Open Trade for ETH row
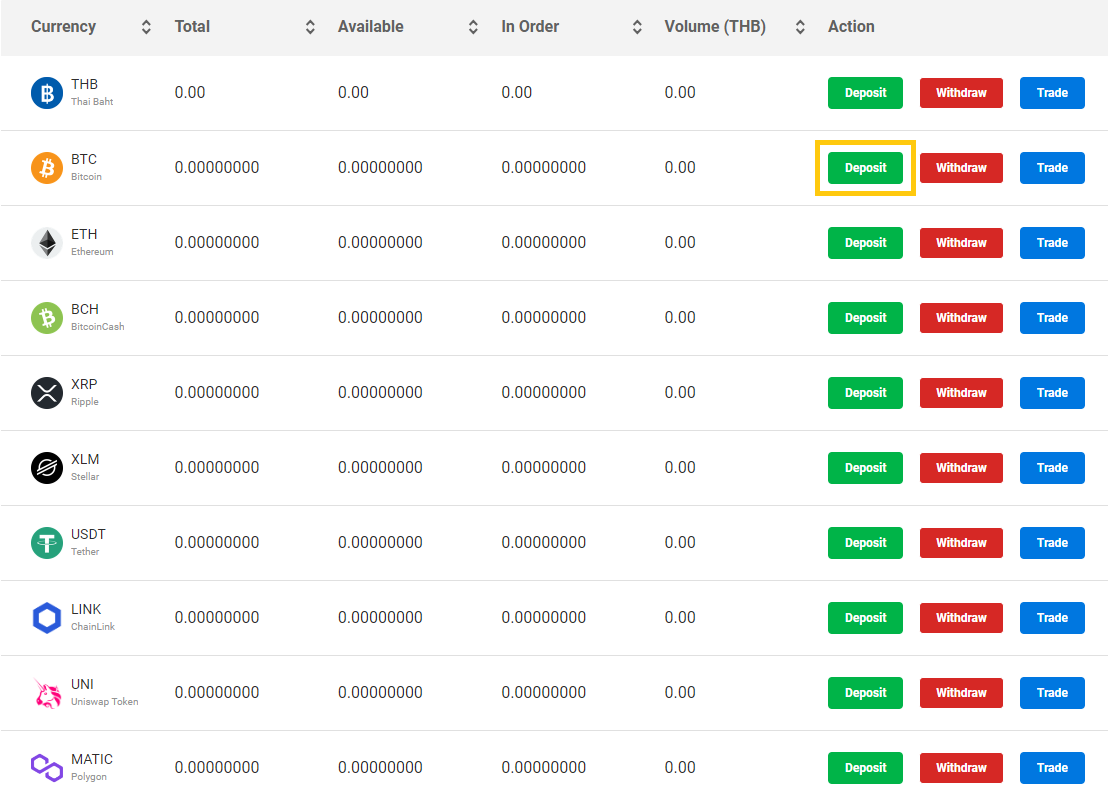Image resolution: width=1108 pixels, height=795 pixels. point(1052,243)
